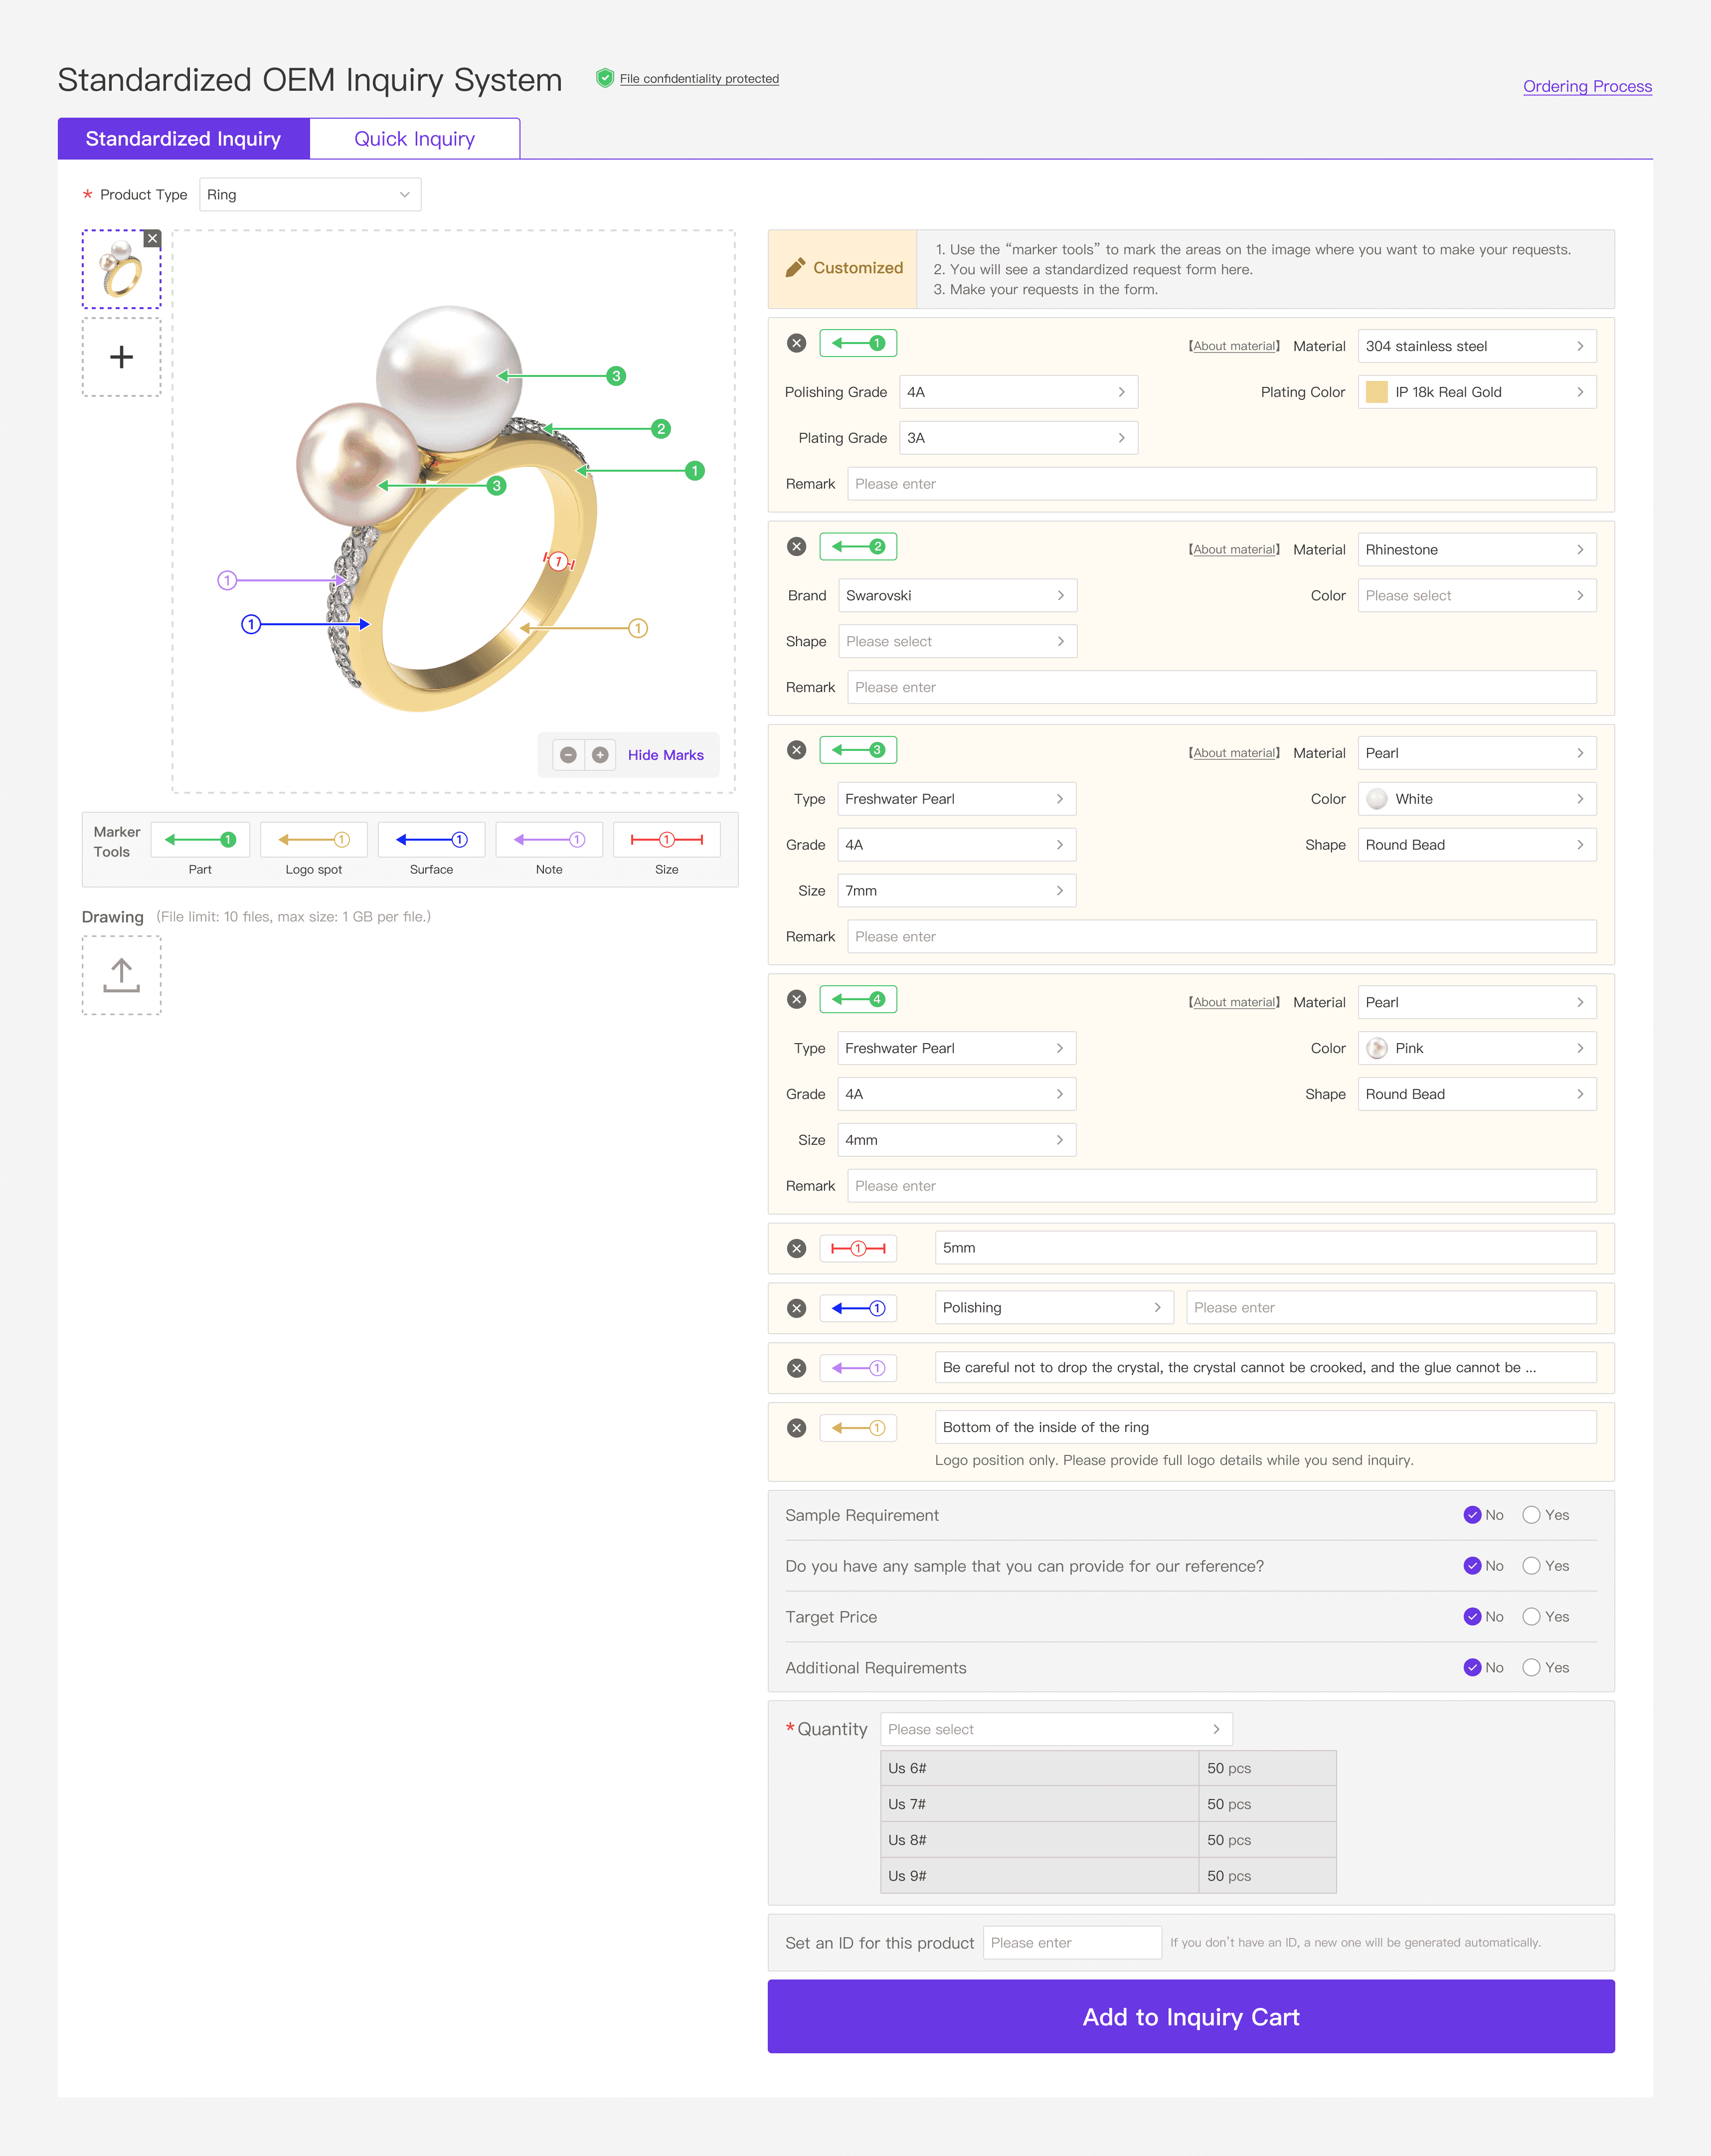The image size is (1711, 2156).
Task: Click the drawing upload arrow icon
Action: click(x=121, y=975)
